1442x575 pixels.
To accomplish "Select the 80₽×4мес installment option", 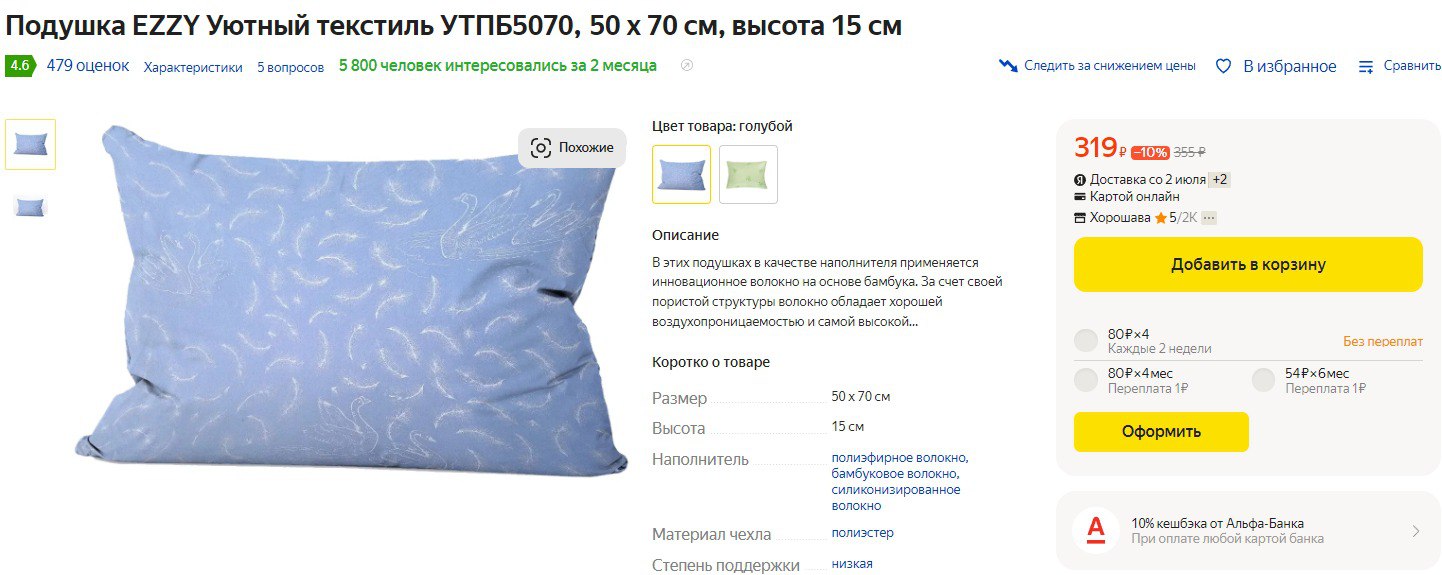I will point(1086,380).
